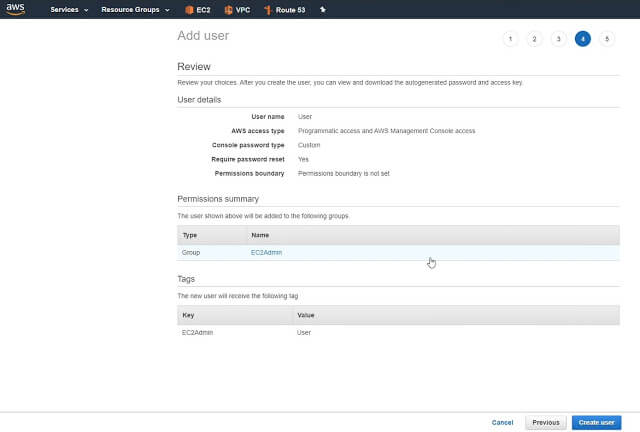The width and height of the screenshot is (640, 432).
Task: Click the pin shortcuts icon
Action: coord(321,10)
